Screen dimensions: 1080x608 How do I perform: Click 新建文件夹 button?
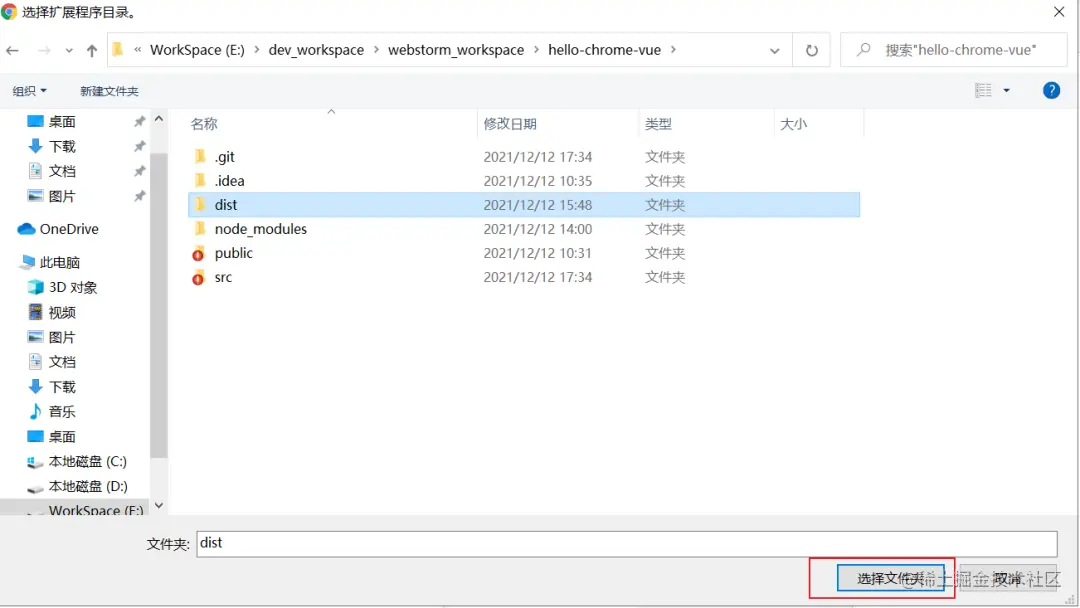pyautogui.click(x=109, y=91)
